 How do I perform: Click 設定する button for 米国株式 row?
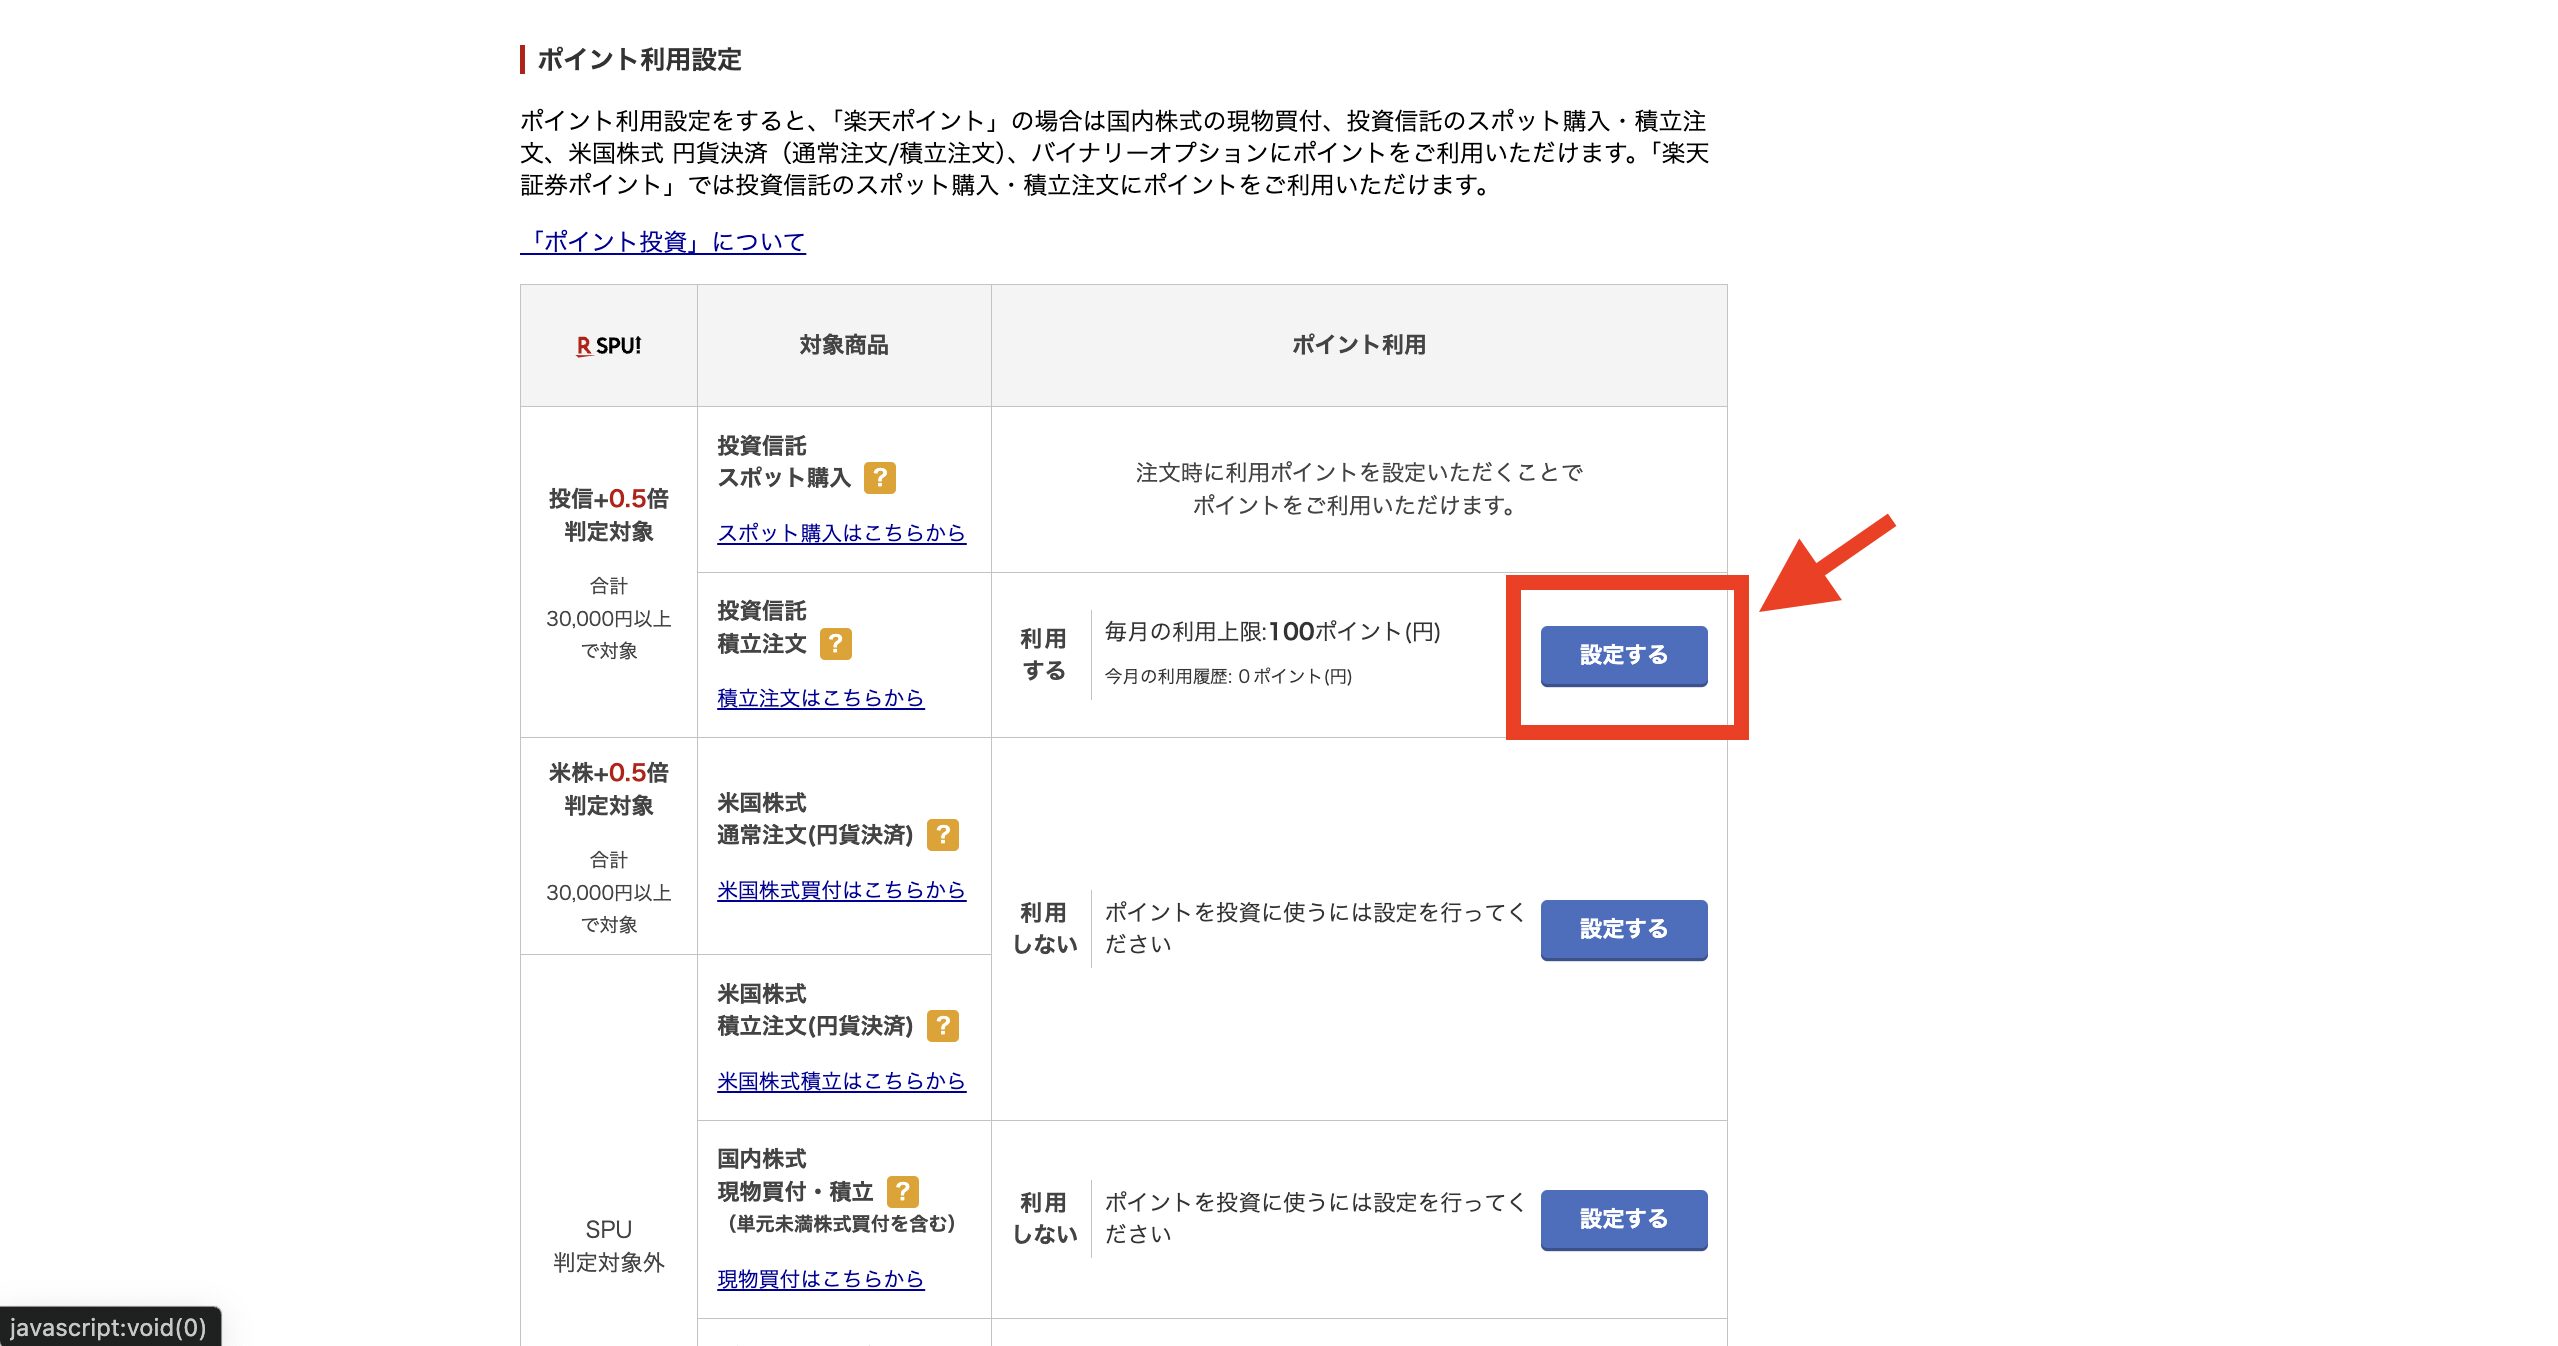[1623, 929]
